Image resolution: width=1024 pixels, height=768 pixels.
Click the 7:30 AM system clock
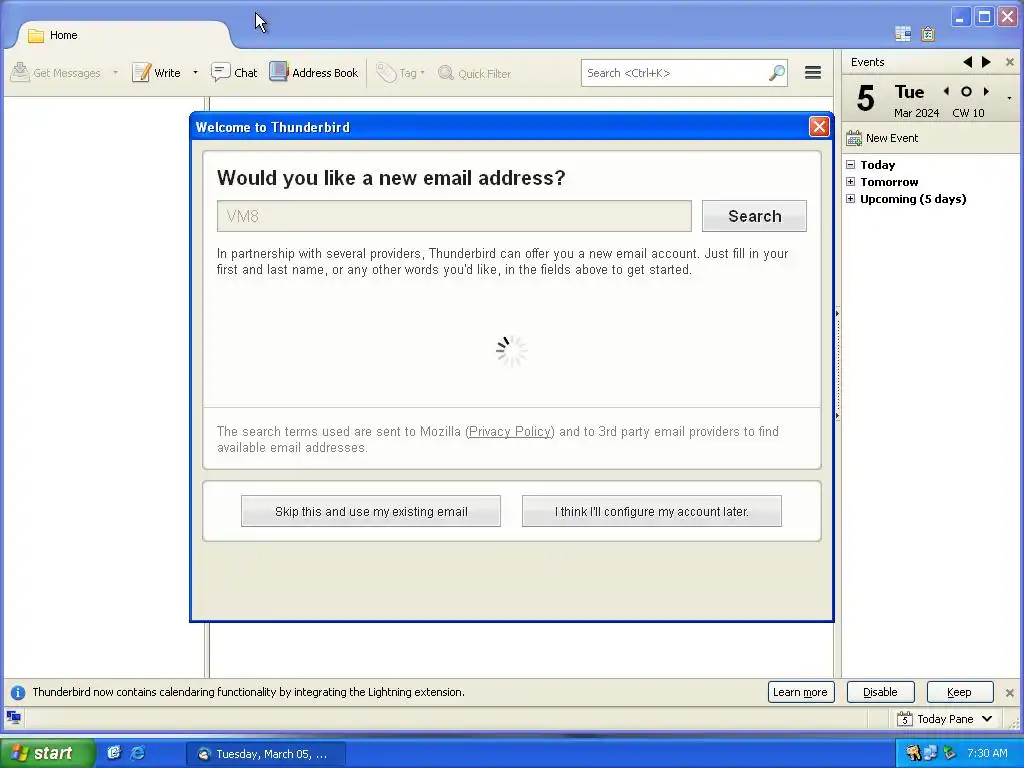pos(987,753)
